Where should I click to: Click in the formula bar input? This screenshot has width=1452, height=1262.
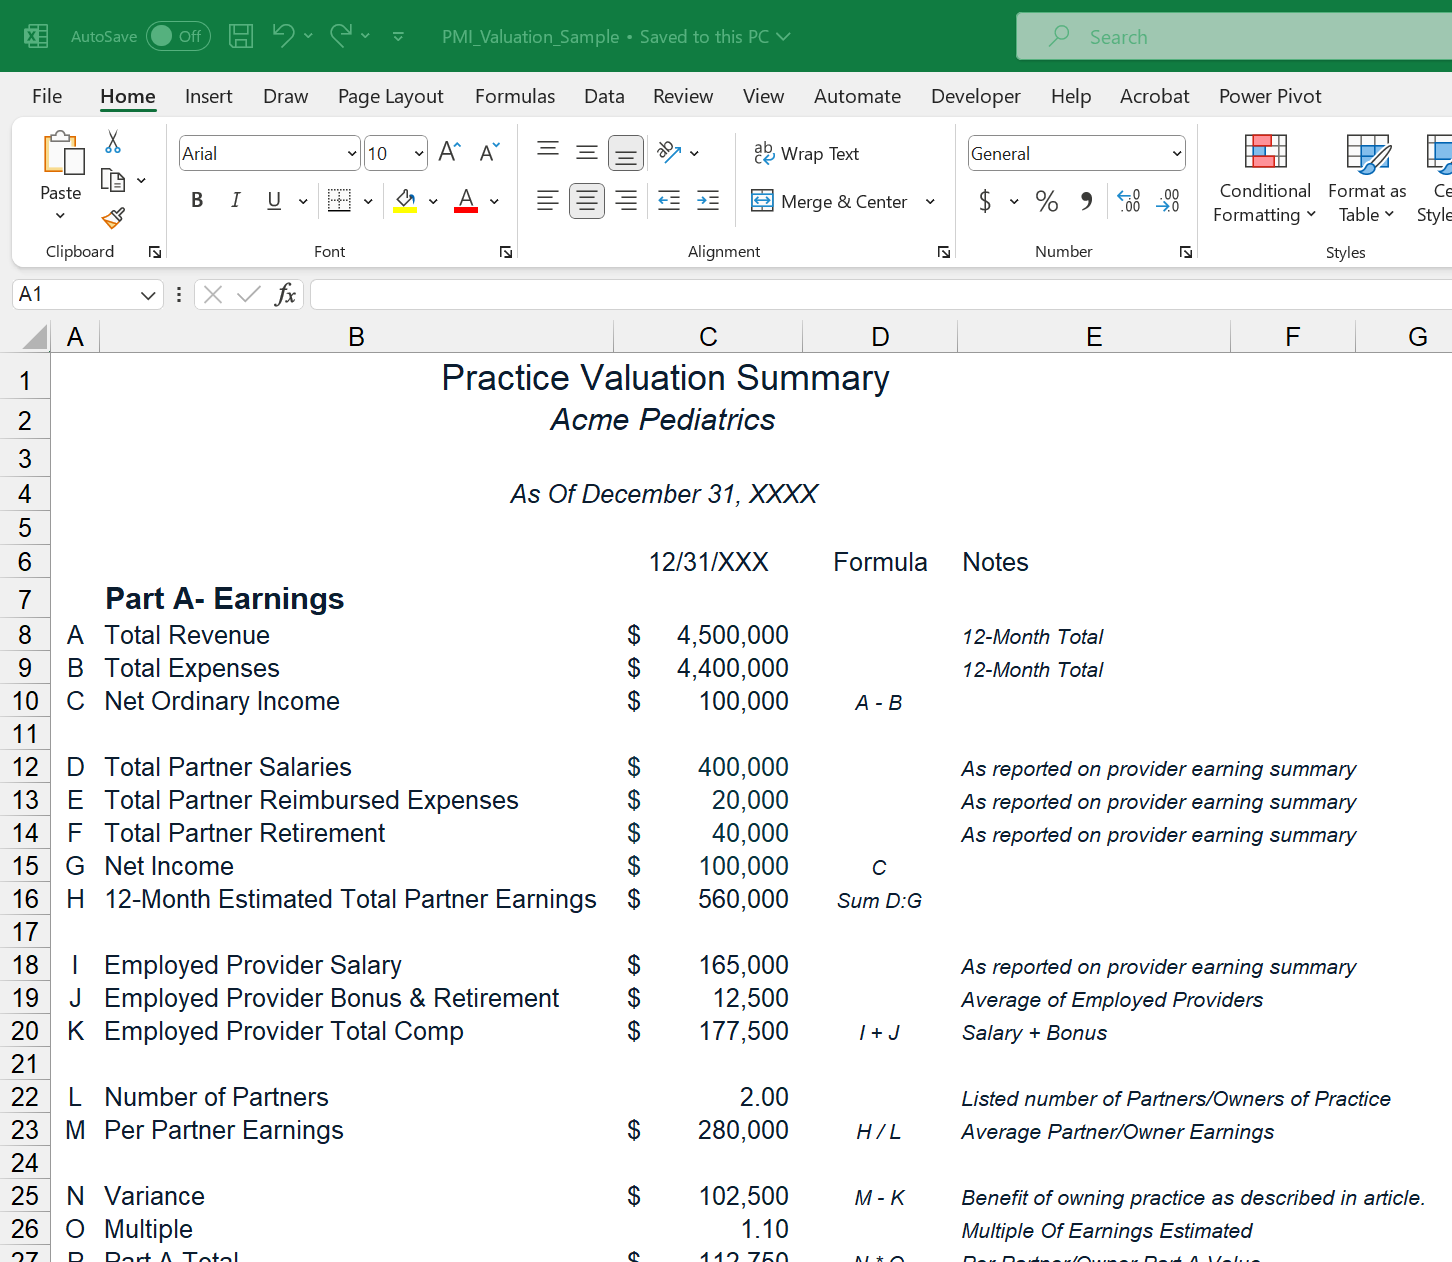click(880, 294)
